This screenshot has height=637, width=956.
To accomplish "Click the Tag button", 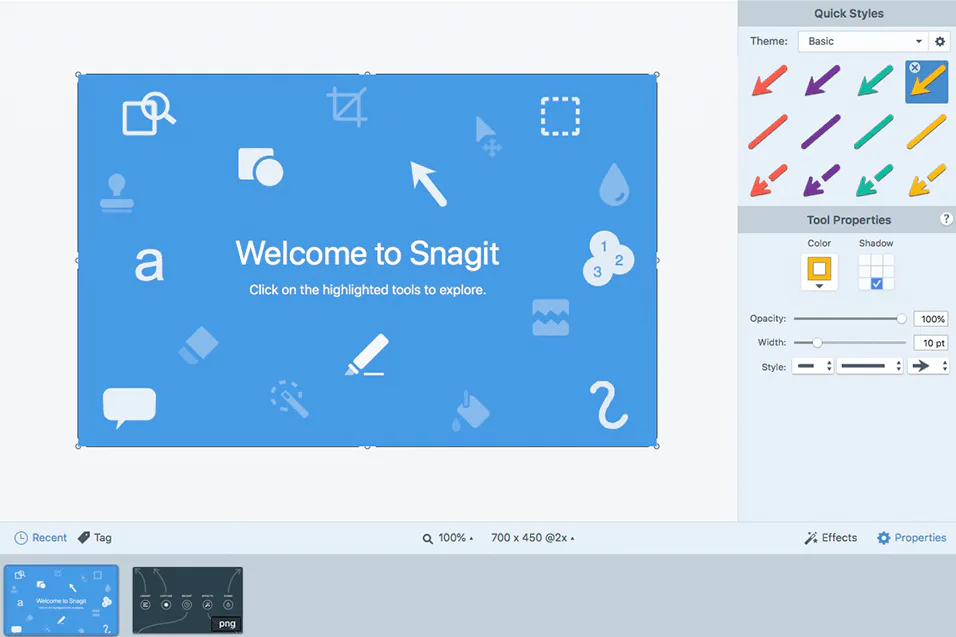I will pos(95,537).
